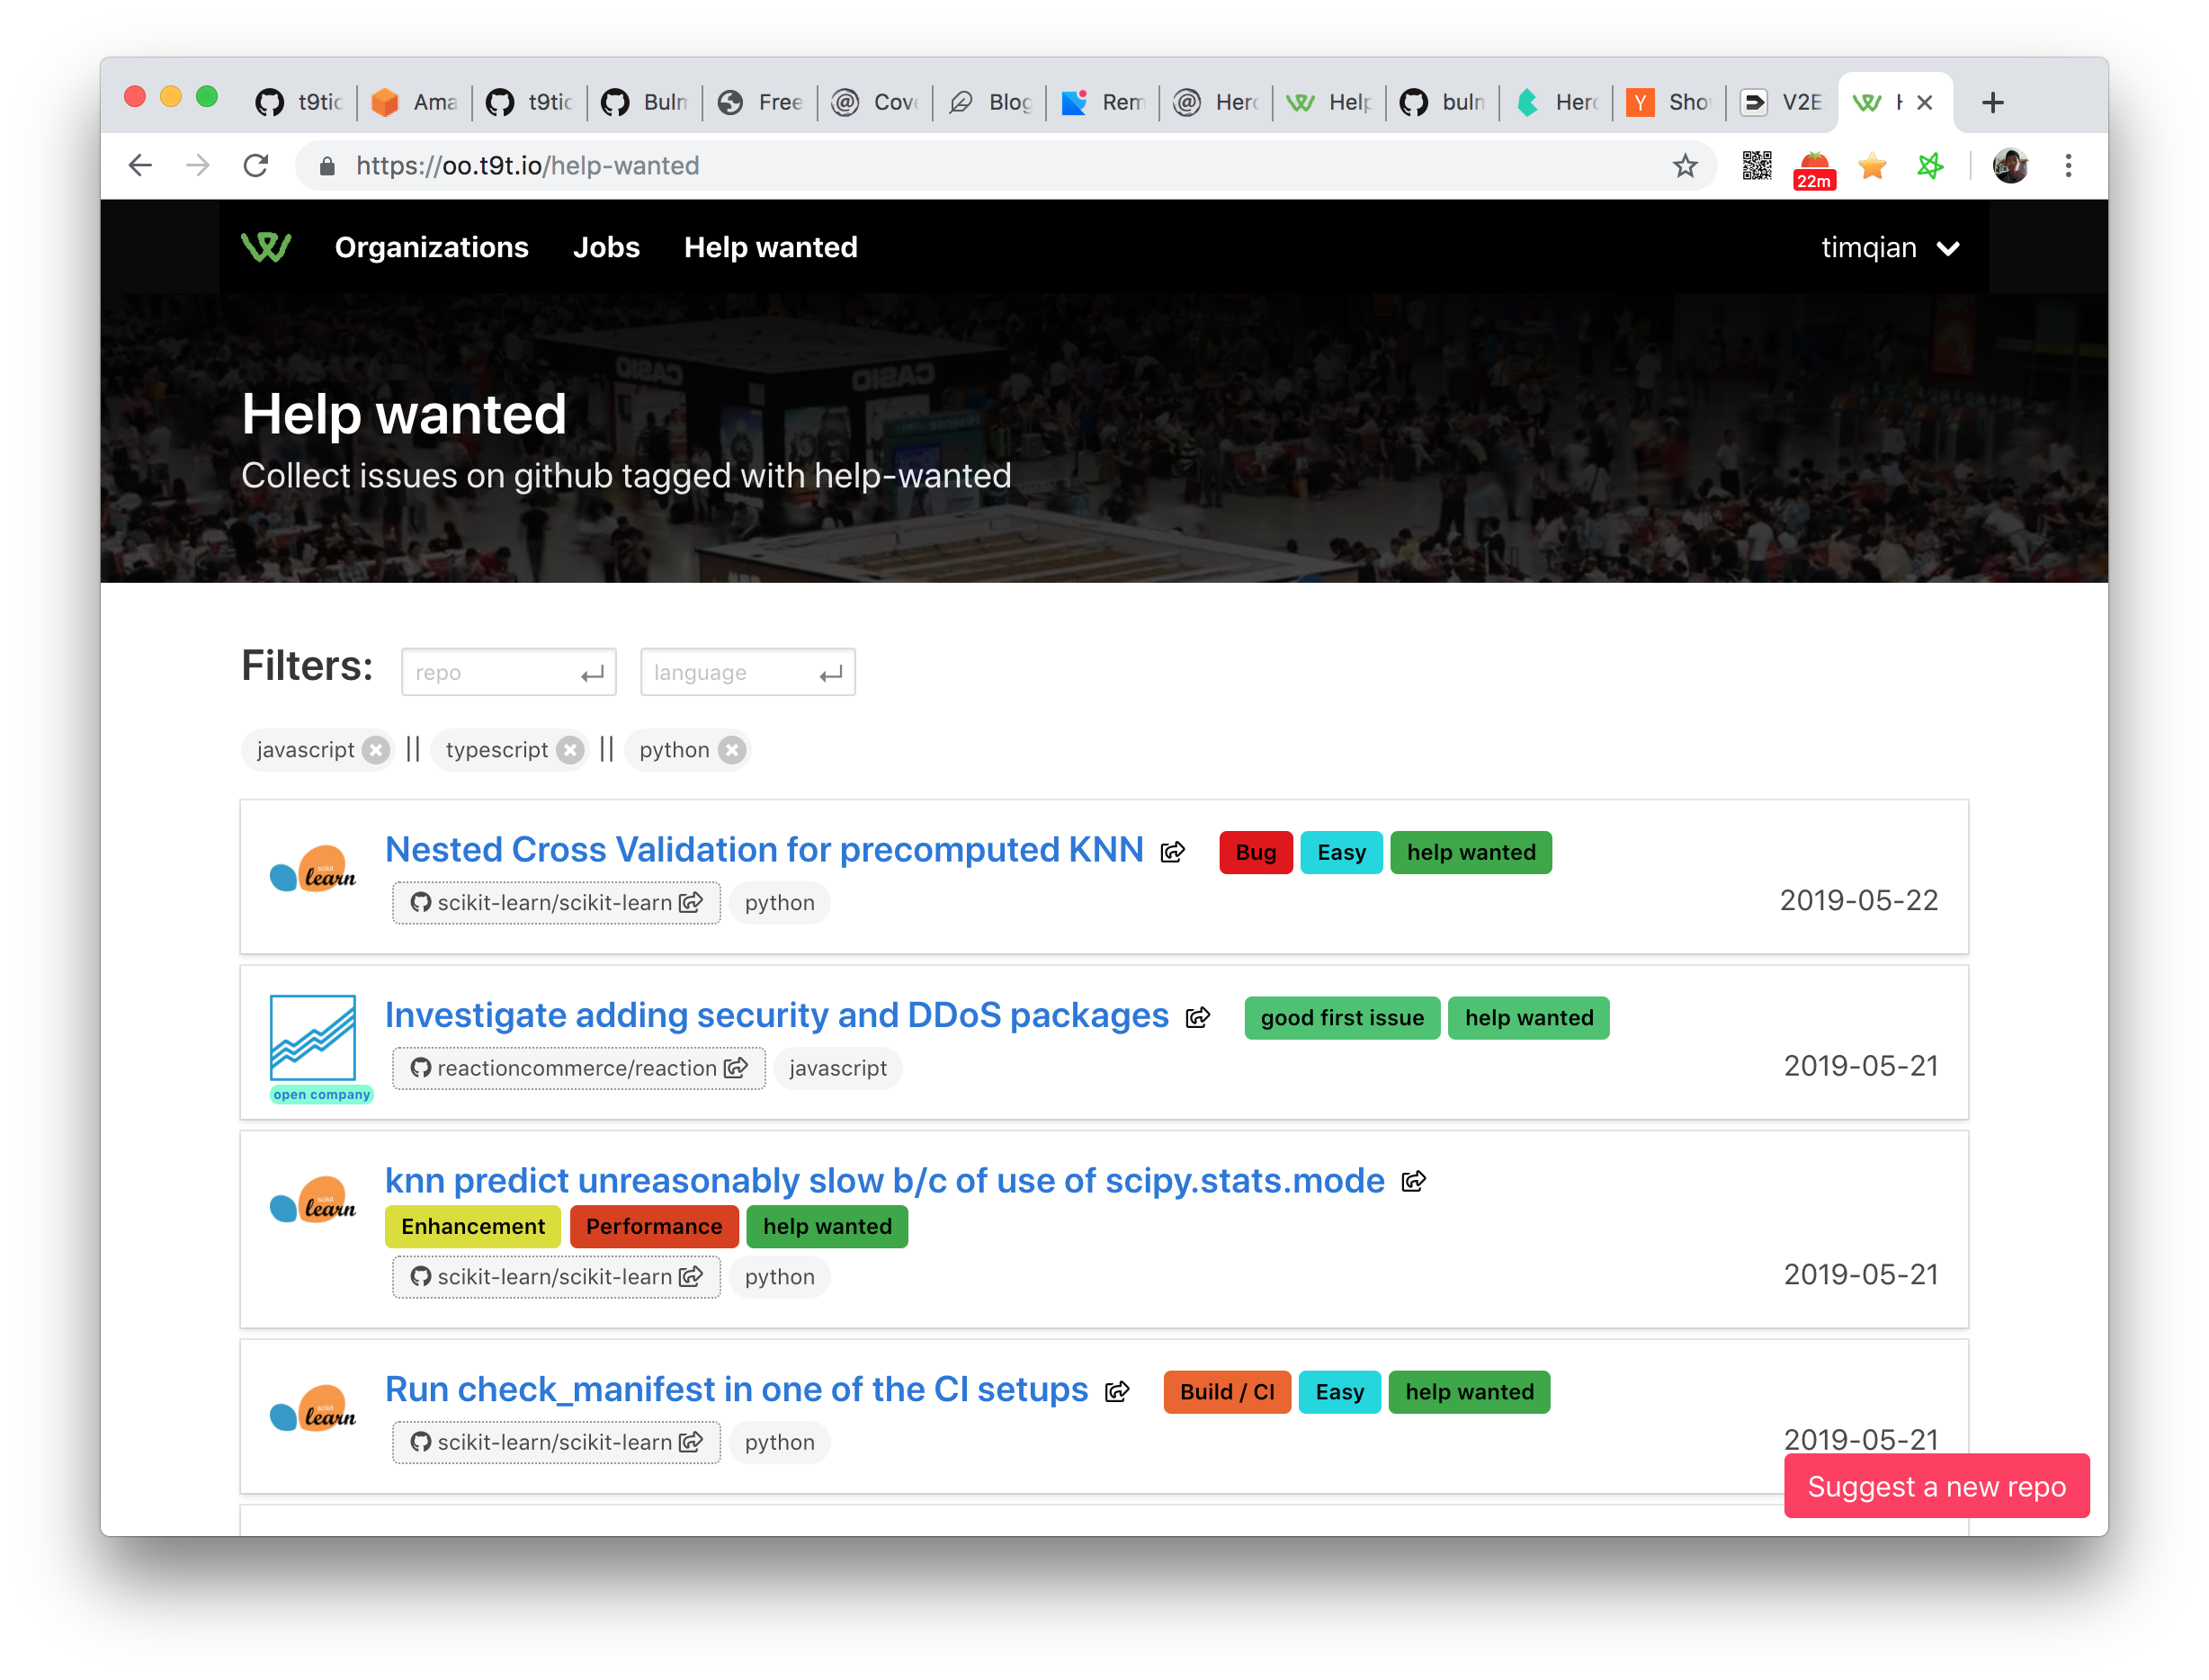Remove the javascript filter tag
The height and width of the screenshot is (1680, 2209).
tap(376, 750)
